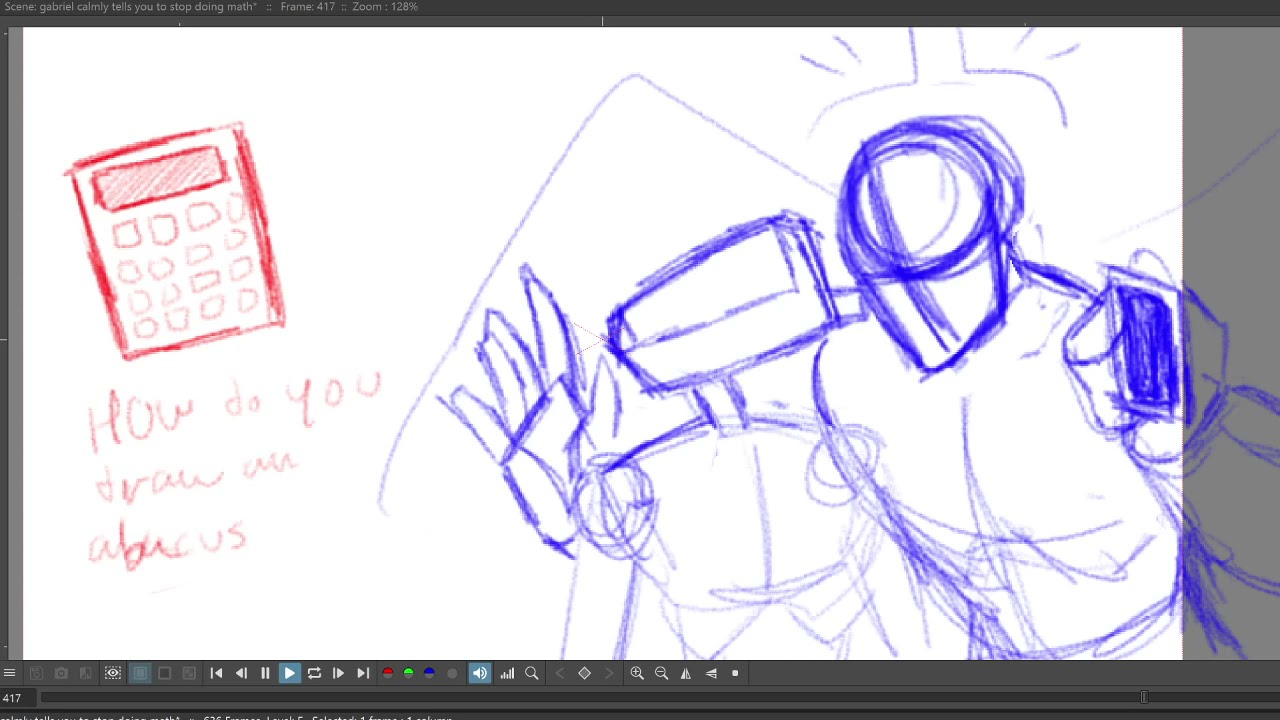
Task: Toggle the red channel display
Action: [388, 673]
